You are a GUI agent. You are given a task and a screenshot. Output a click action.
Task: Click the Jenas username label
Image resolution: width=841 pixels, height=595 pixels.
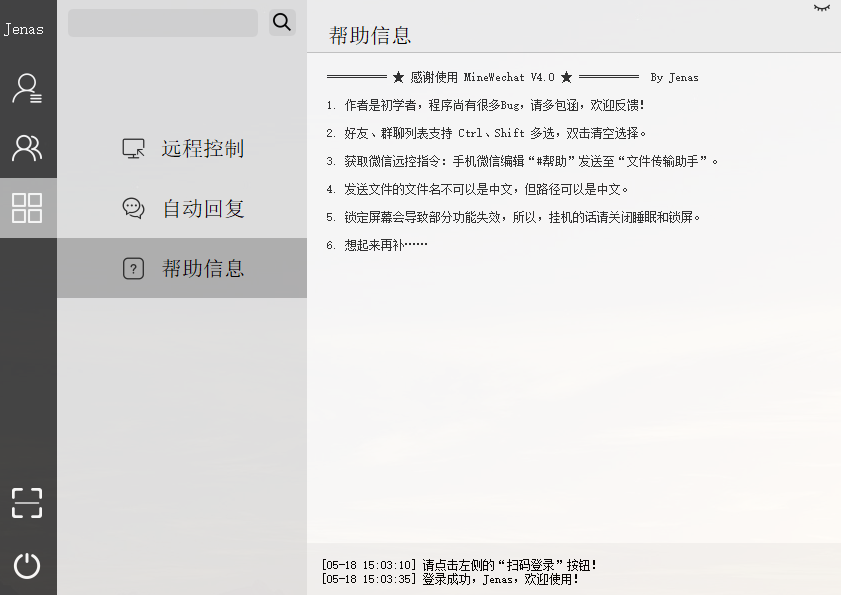[24, 29]
